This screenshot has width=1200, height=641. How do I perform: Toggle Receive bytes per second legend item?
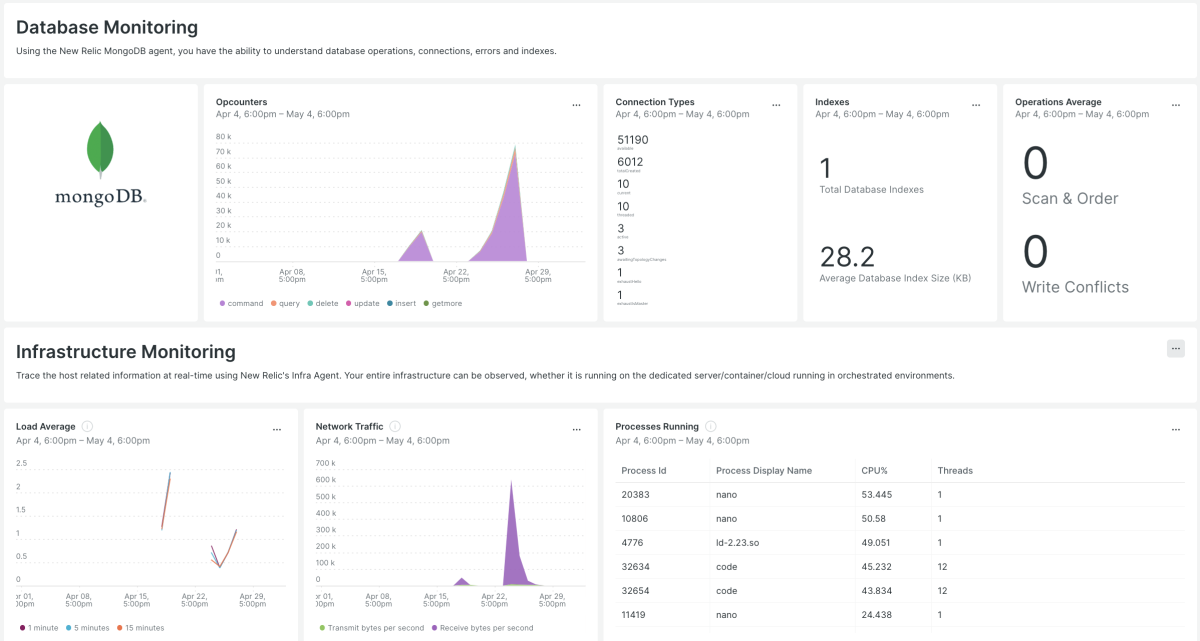[x=482, y=628]
